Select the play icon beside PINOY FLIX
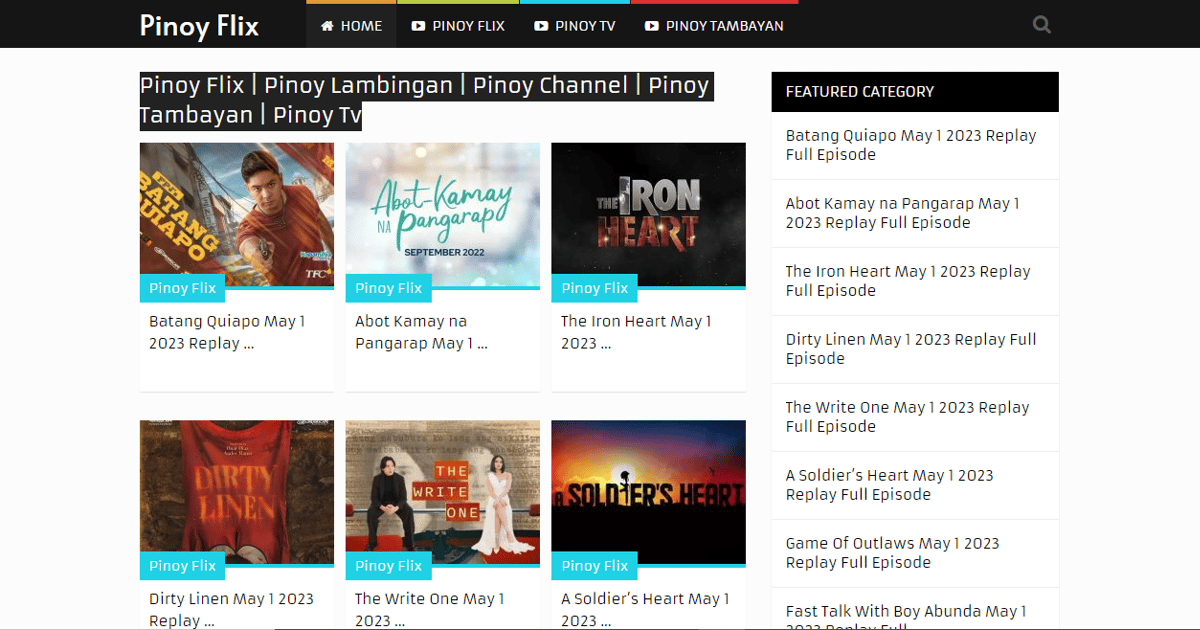The height and width of the screenshot is (630, 1200). pyautogui.click(x=417, y=26)
